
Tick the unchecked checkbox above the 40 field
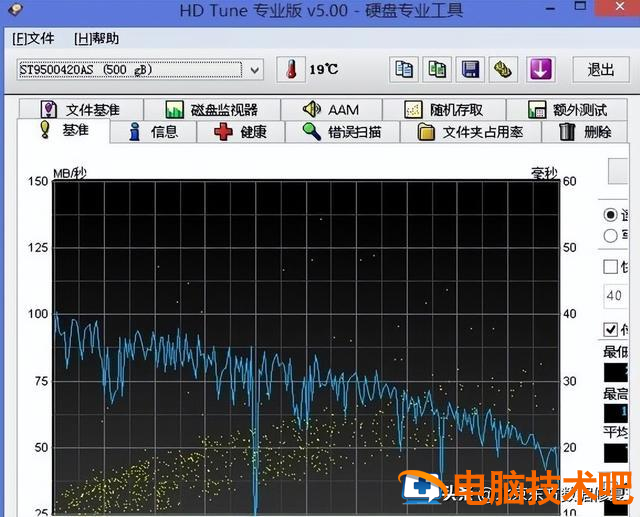[610, 267]
